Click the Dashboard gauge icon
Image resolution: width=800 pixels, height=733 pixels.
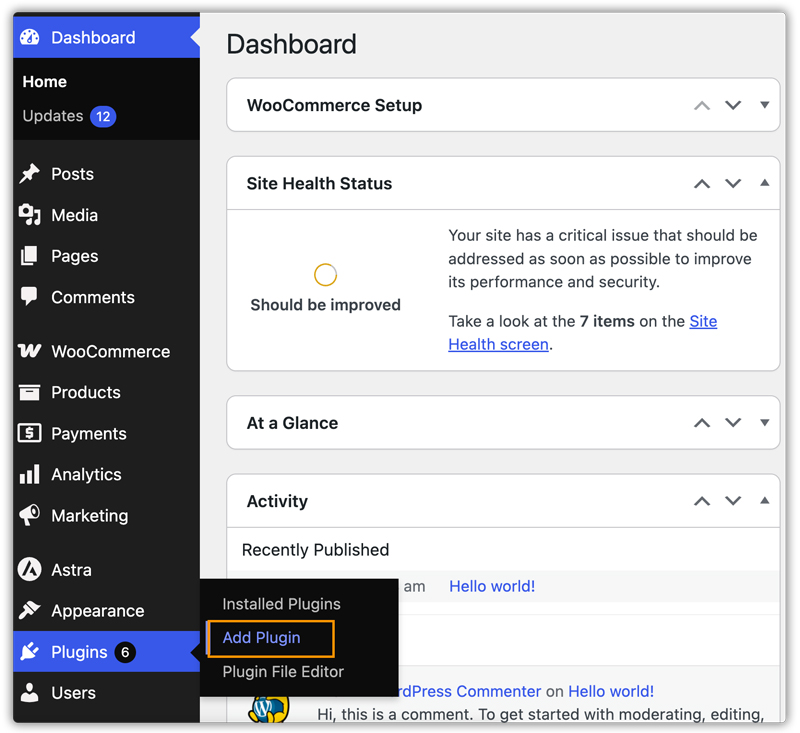click(30, 37)
